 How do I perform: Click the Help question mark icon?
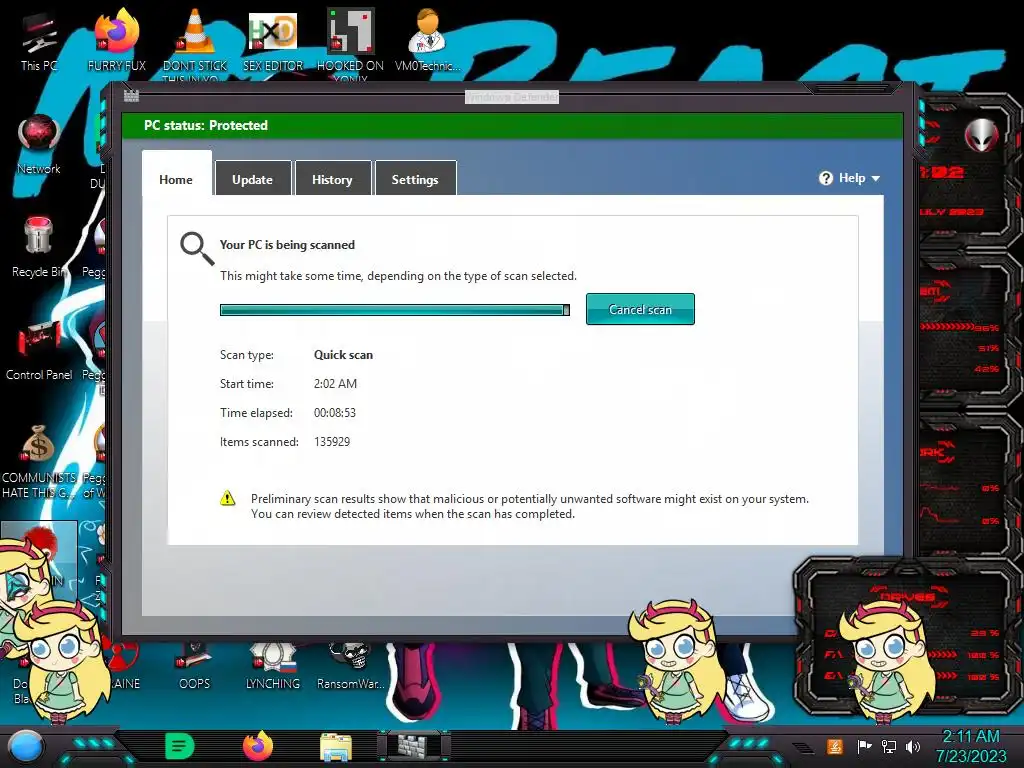[x=825, y=178]
